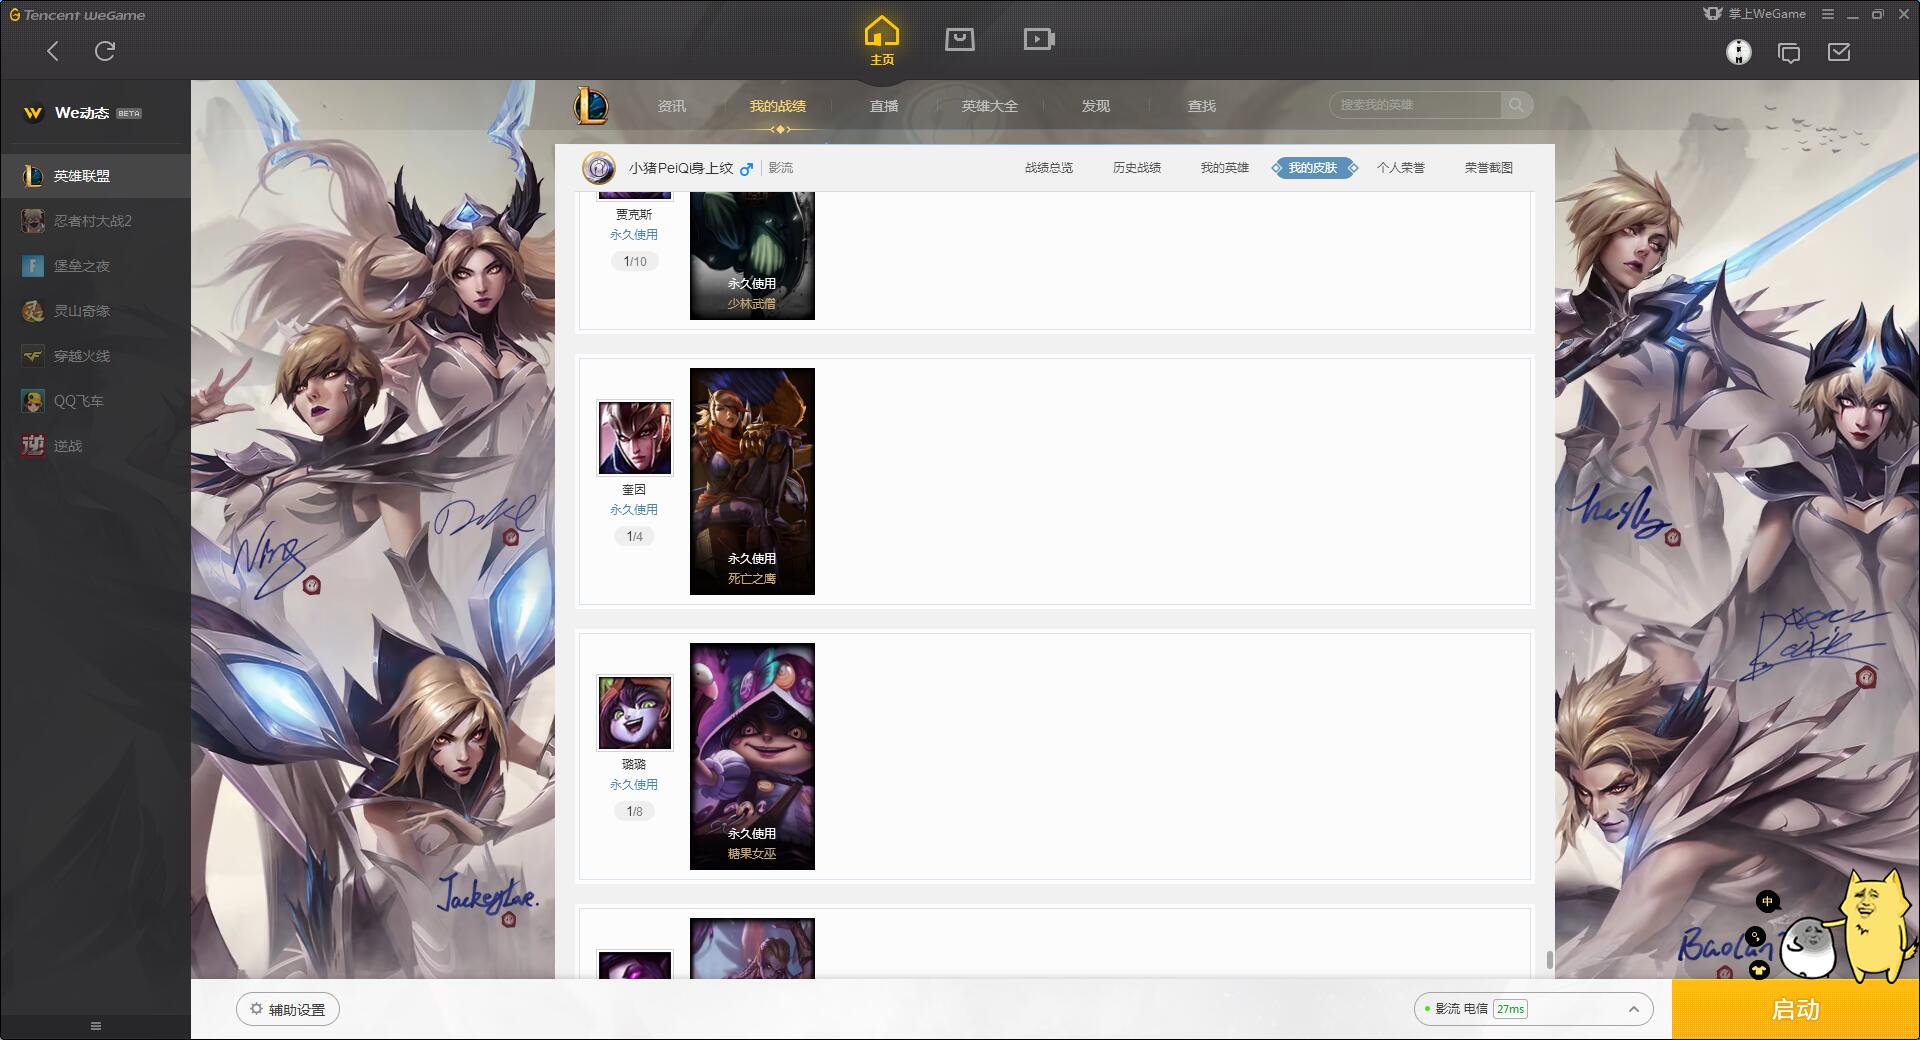
Task: Click the summoner profile avatar icon
Action: click(x=598, y=168)
